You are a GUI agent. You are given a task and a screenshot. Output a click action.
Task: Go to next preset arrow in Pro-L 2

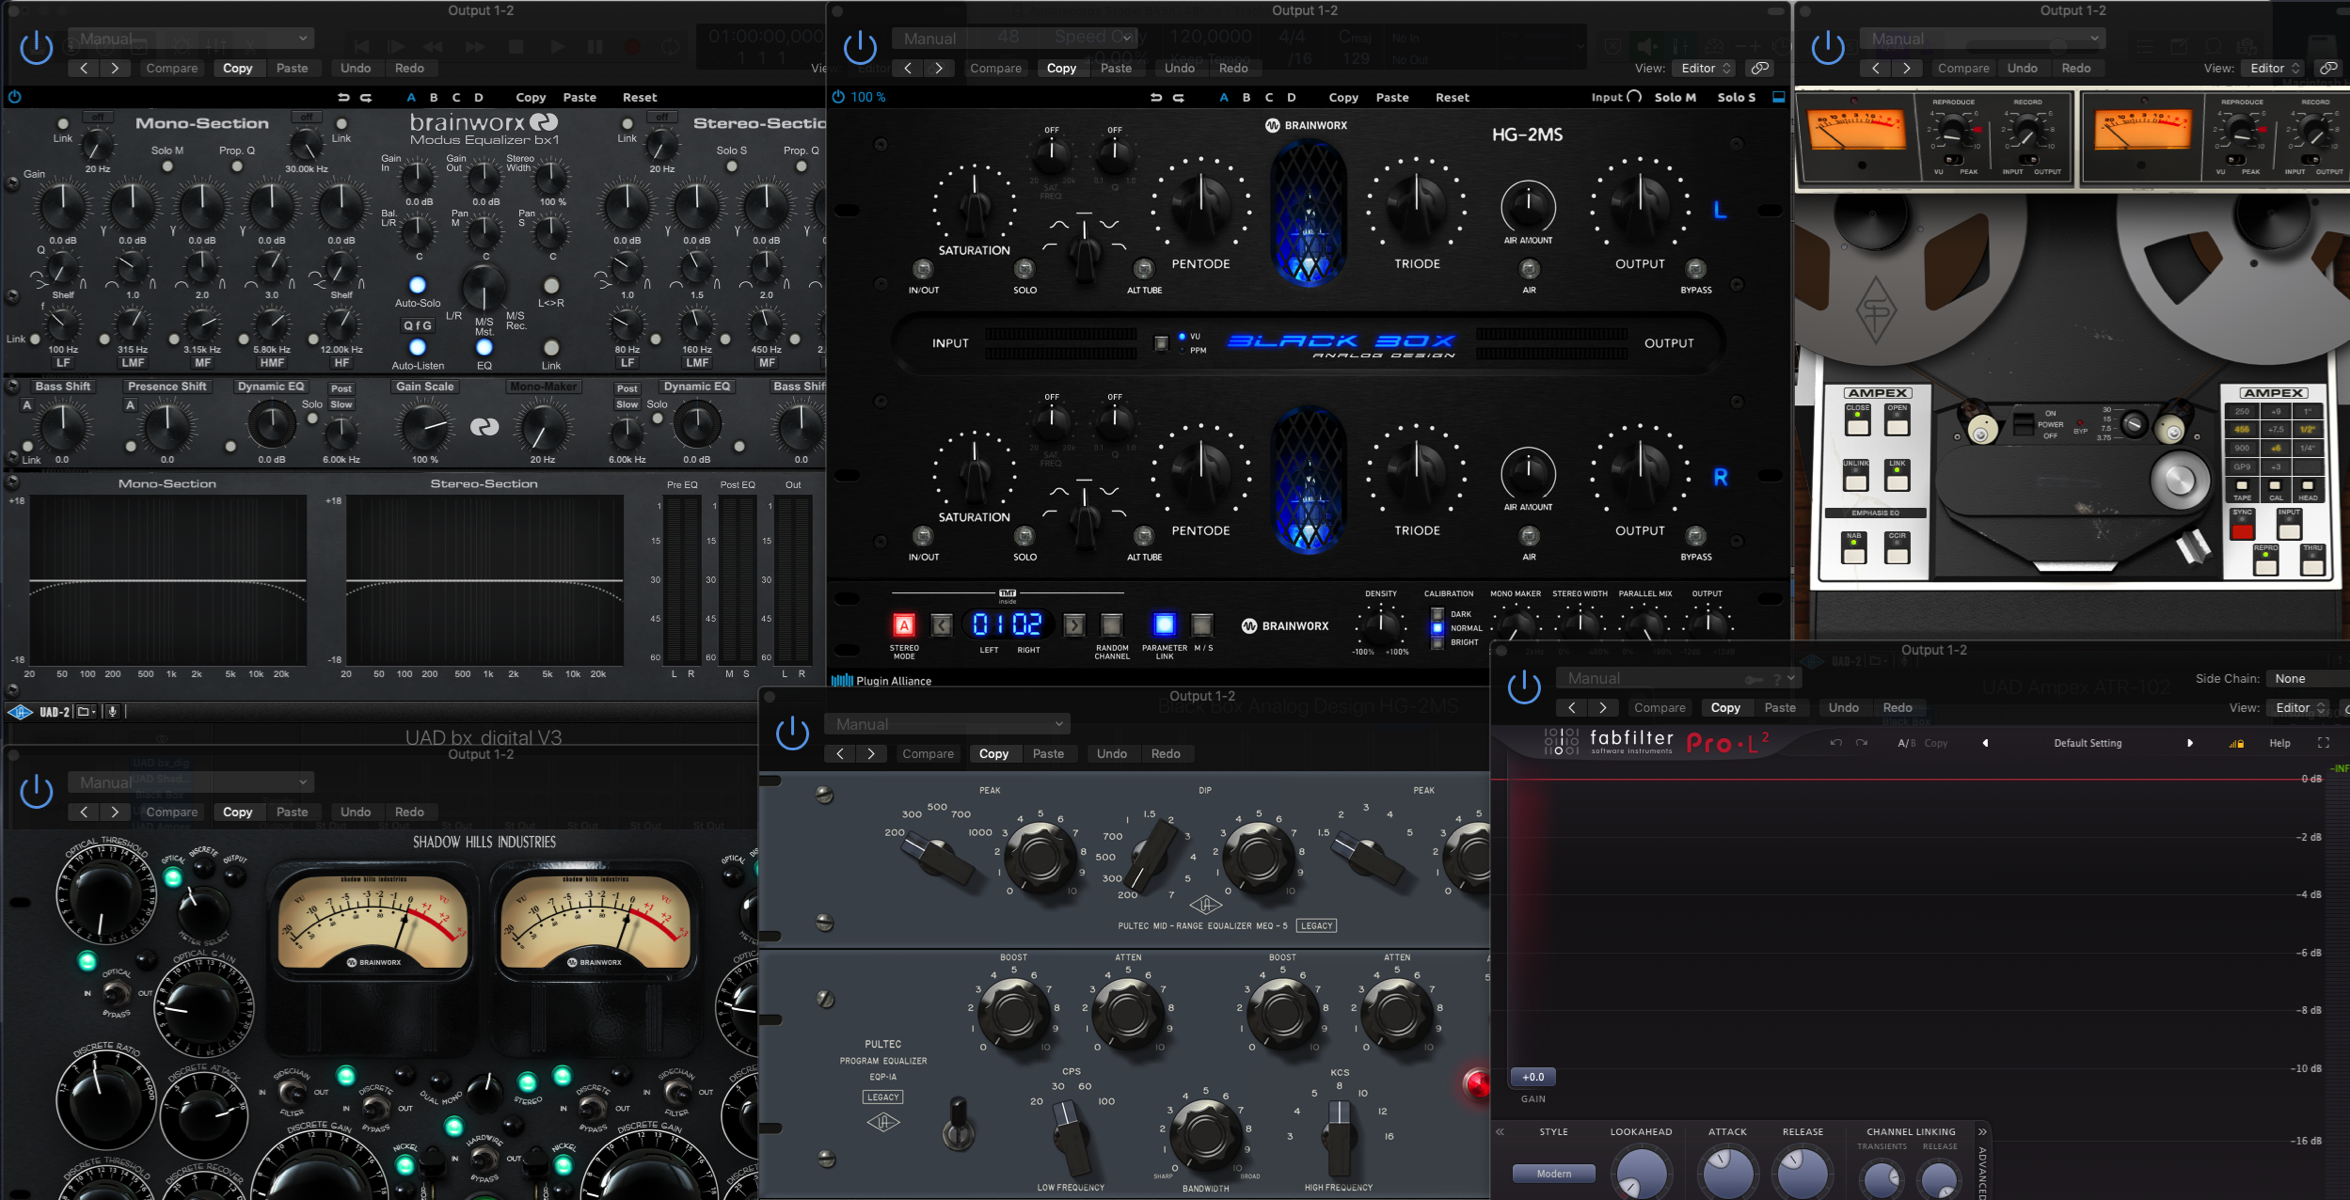tap(2189, 743)
